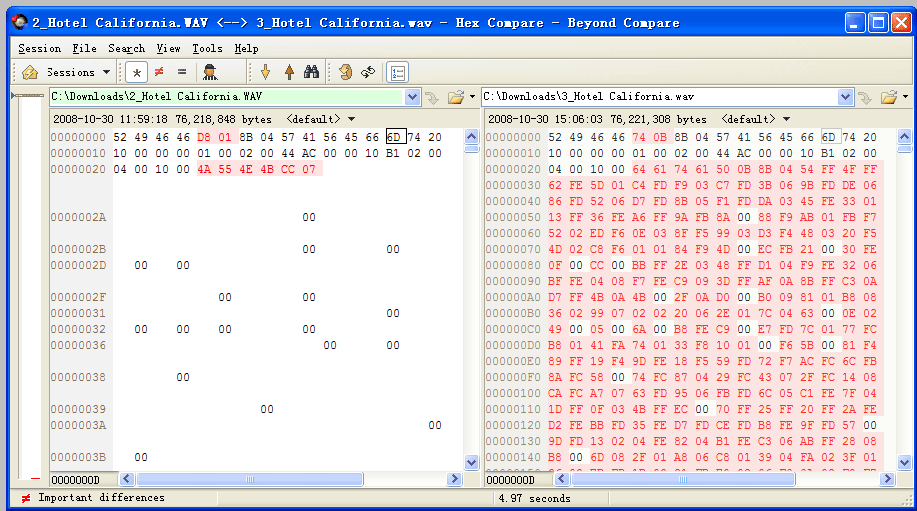Image resolution: width=917 pixels, height=511 pixels.
Task: Expand right file path history dropdown
Action: (x=845, y=97)
